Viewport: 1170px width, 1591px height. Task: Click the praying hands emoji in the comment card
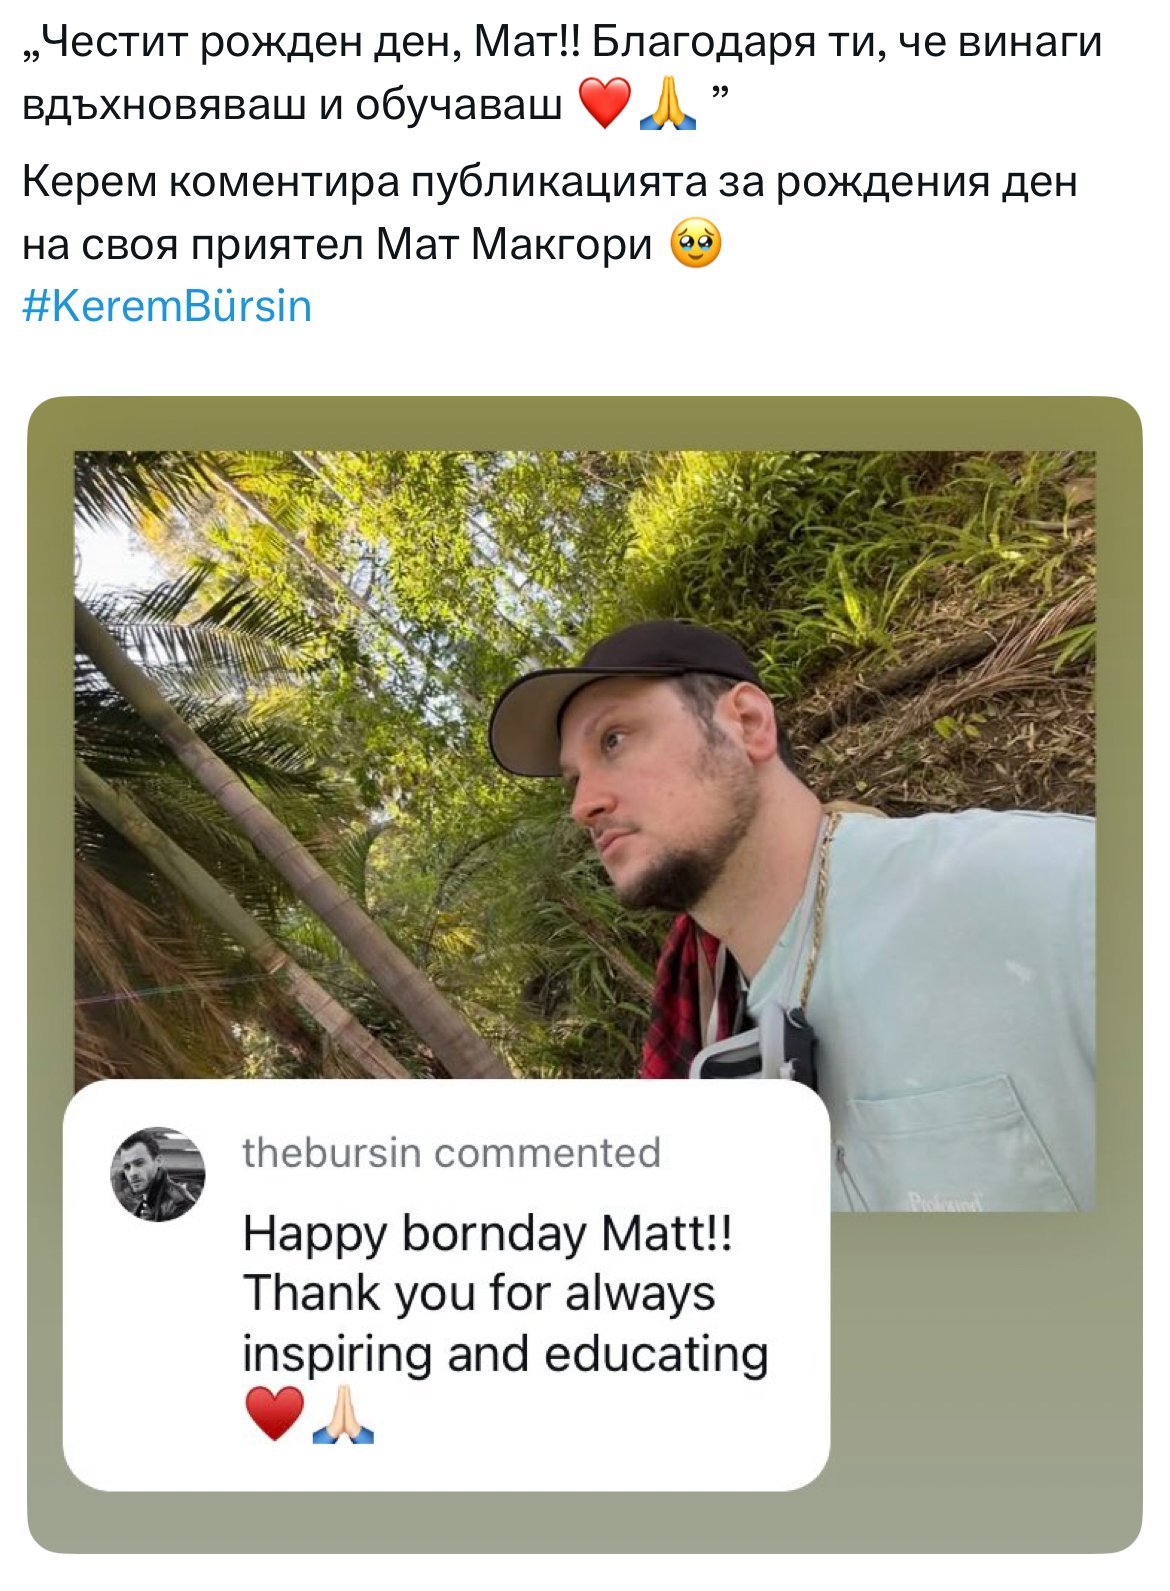point(343,1414)
